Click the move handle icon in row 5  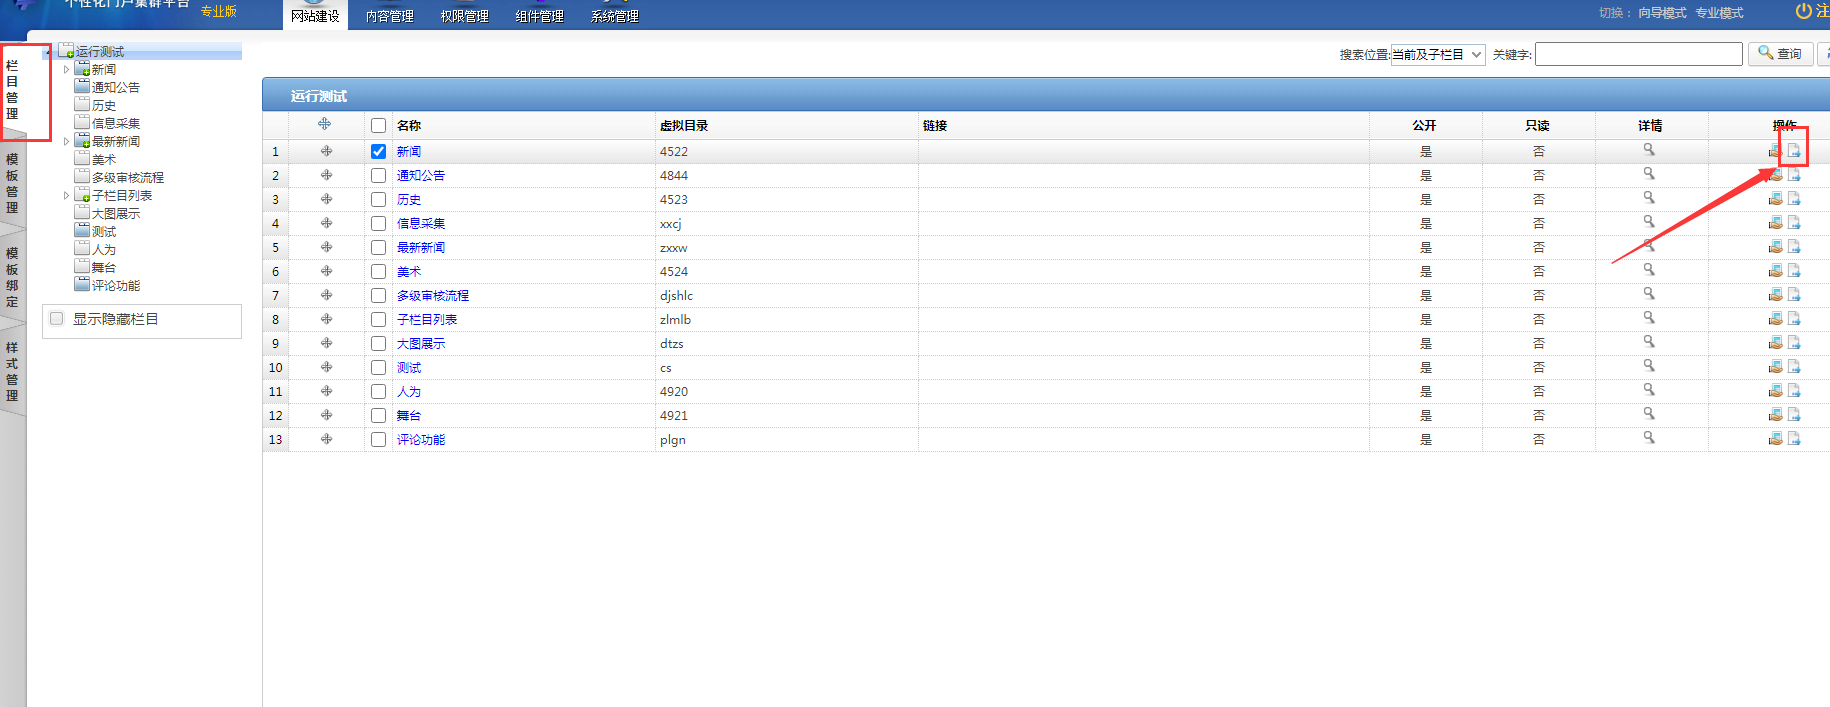click(x=326, y=247)
